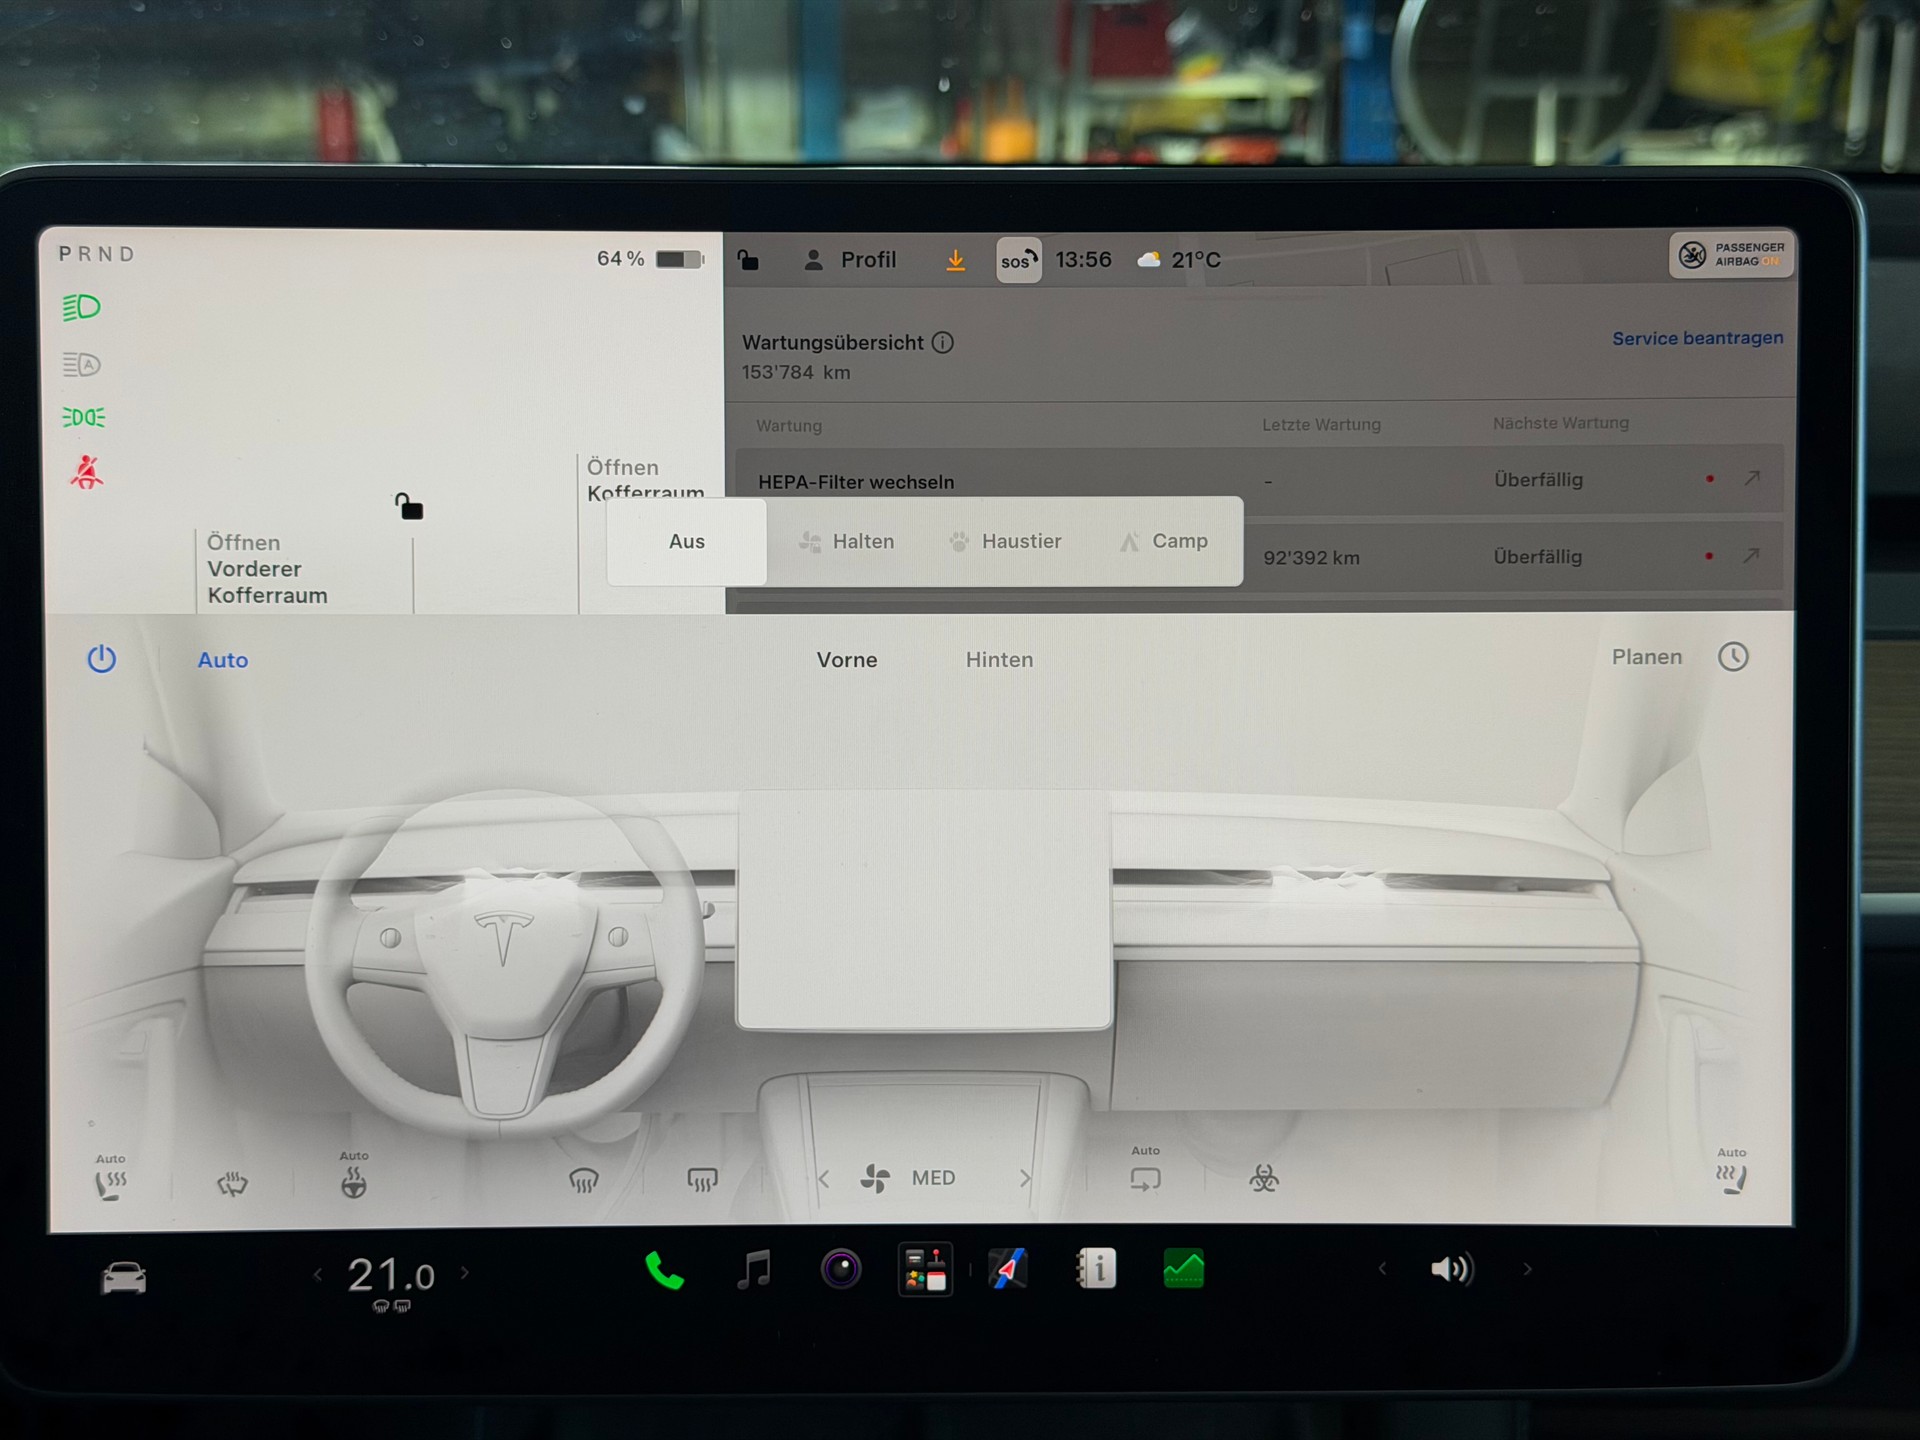Toggle the auto high beam indicator
Screen dimensions: 1920x1440
tap(81, 364)
